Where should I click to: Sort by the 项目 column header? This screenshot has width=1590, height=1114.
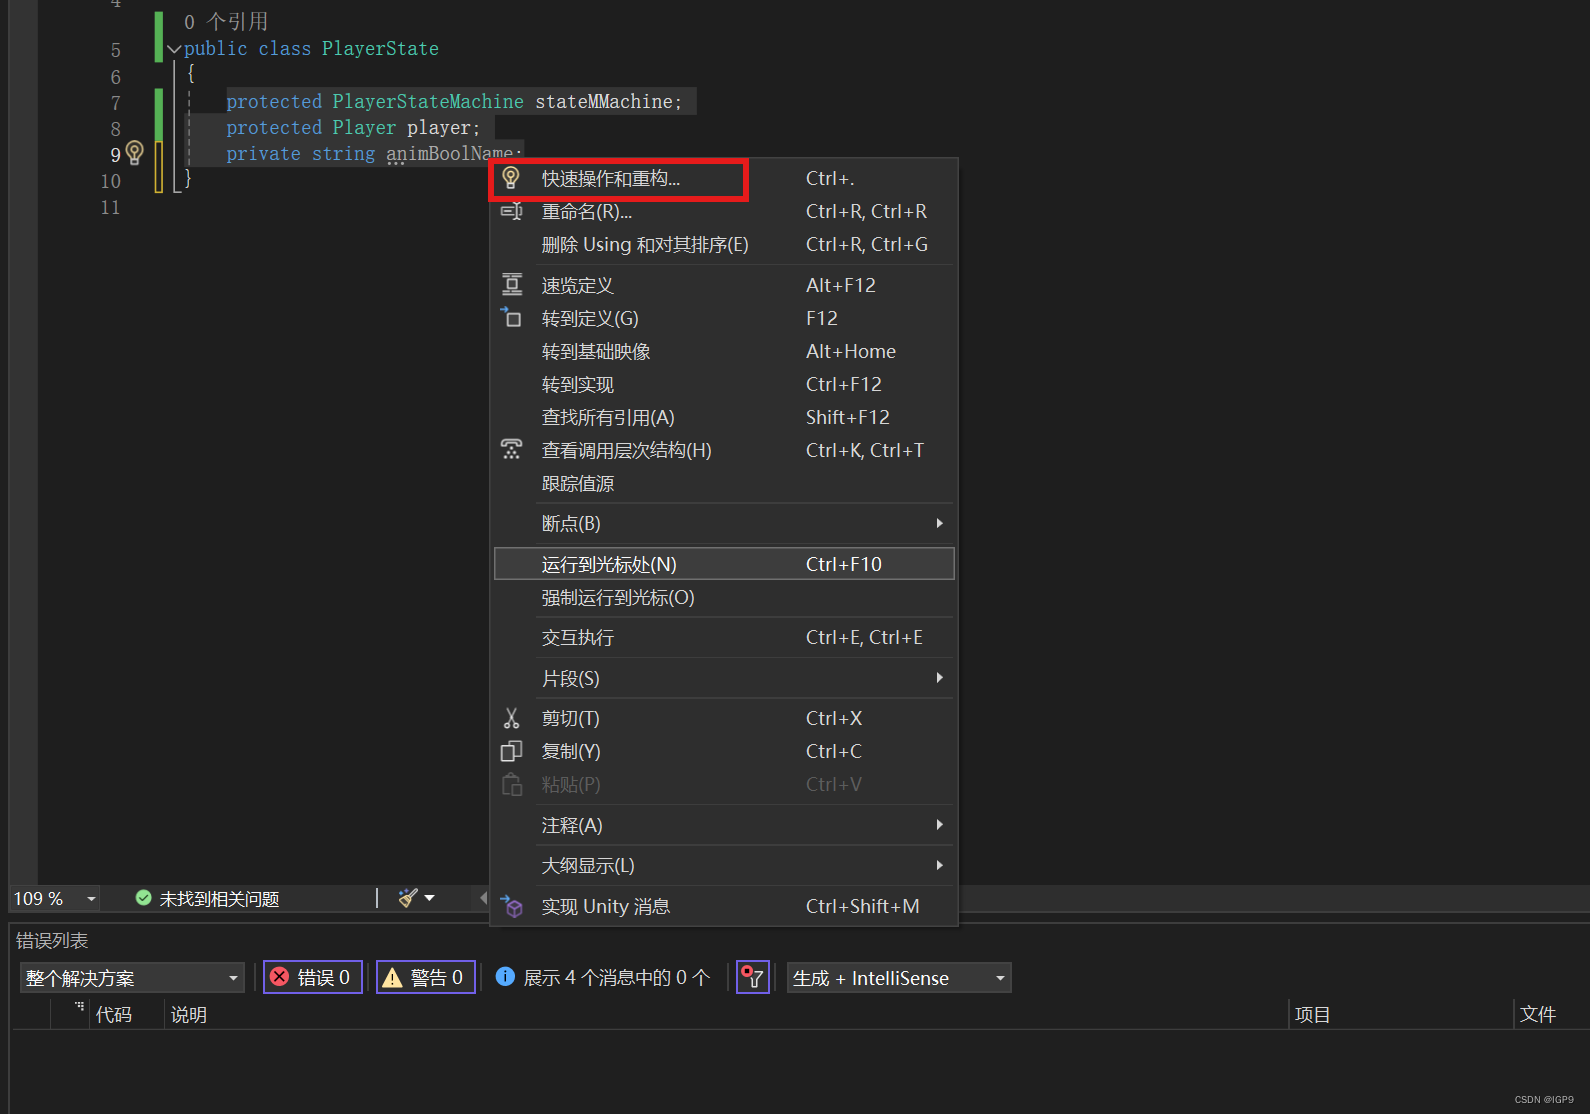(1312, 1015)
